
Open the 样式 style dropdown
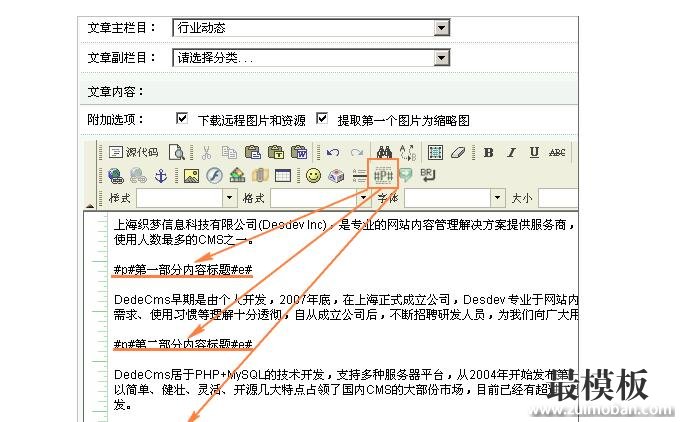pos(187,198)
